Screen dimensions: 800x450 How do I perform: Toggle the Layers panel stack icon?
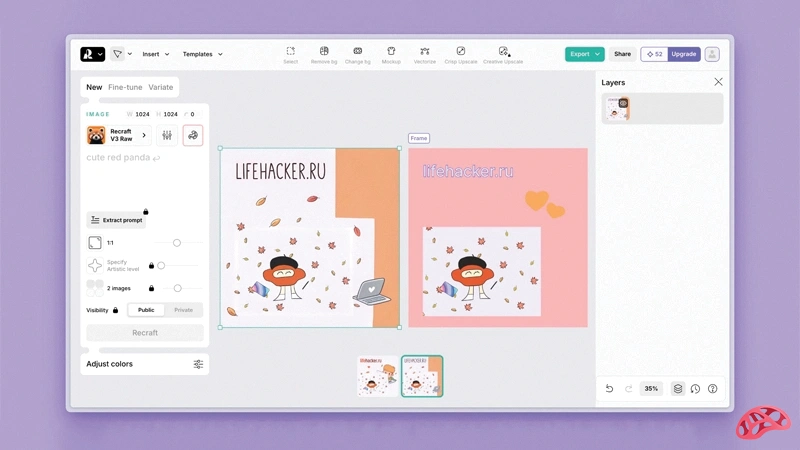(678, 389)
